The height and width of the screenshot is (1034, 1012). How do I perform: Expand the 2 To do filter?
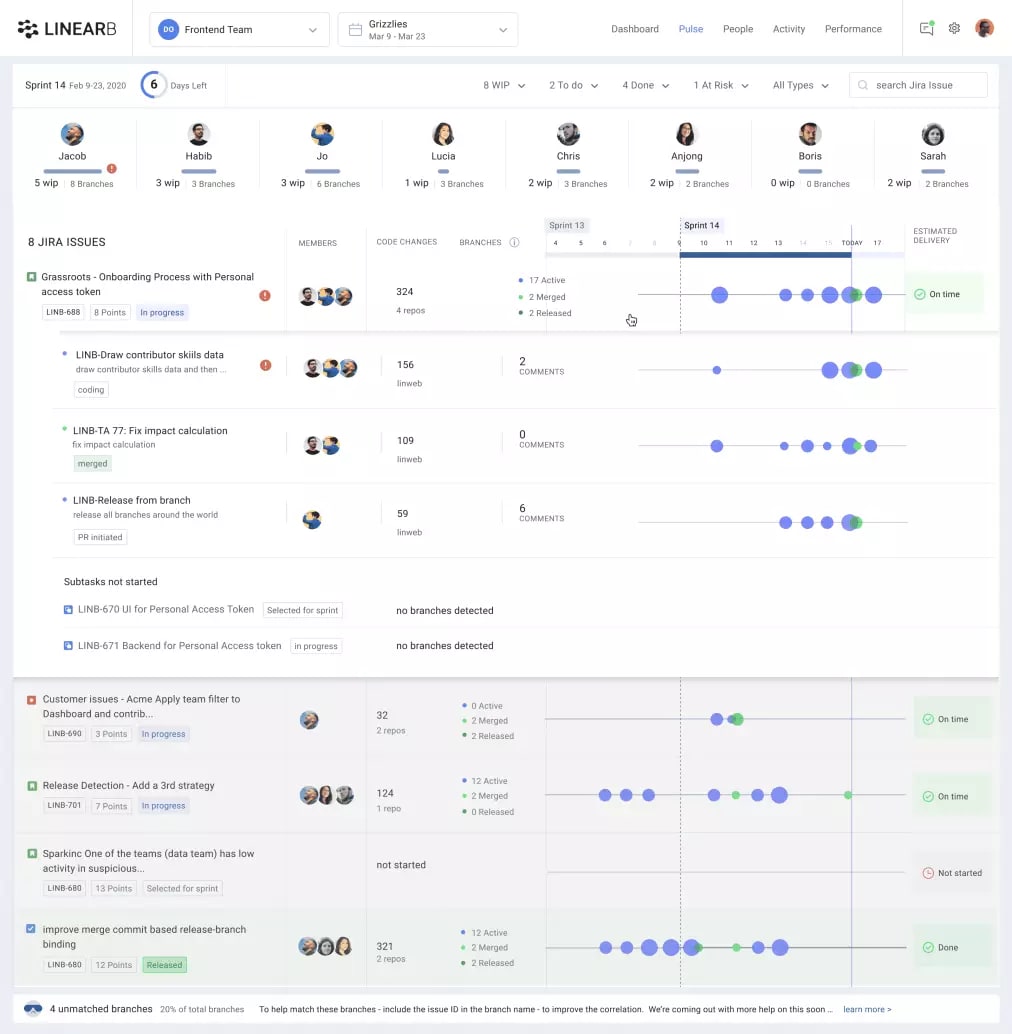[574, 85]
